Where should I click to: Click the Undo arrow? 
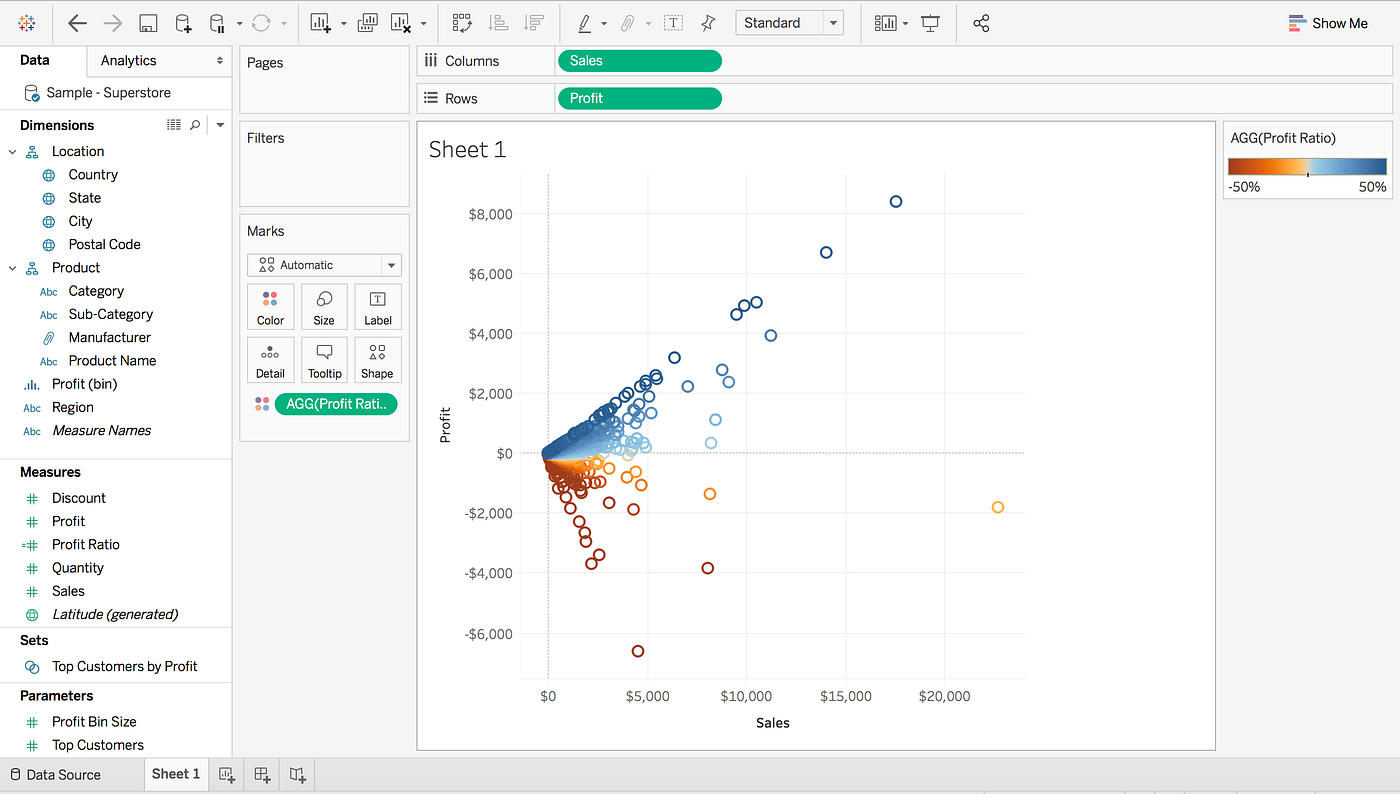(x=77, y=22)
